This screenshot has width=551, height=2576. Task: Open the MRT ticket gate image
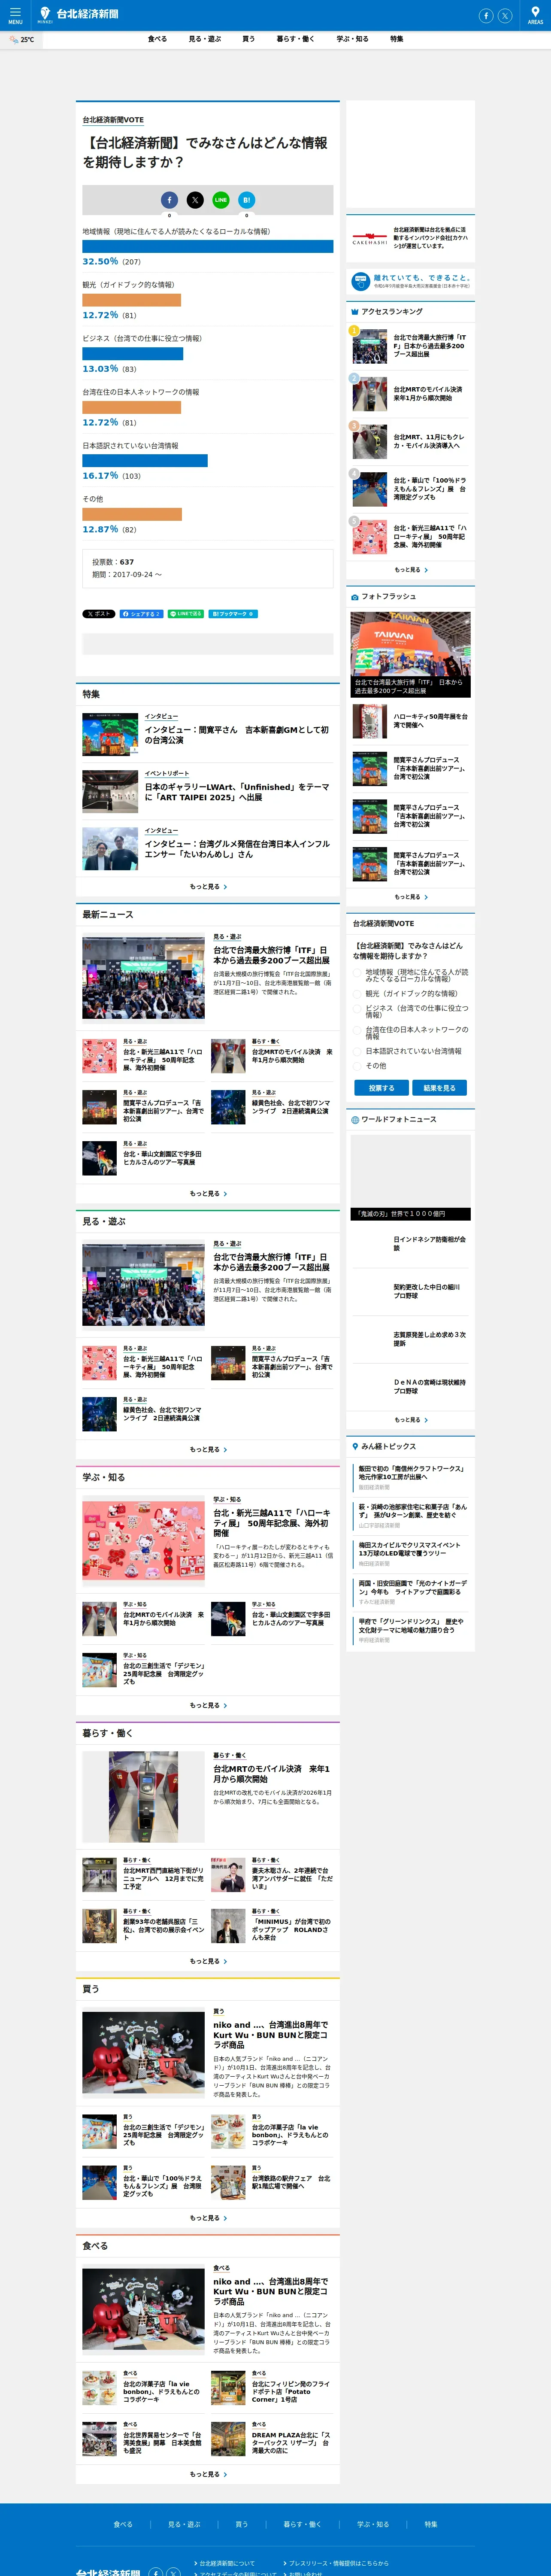click(x=143, y=1797)
